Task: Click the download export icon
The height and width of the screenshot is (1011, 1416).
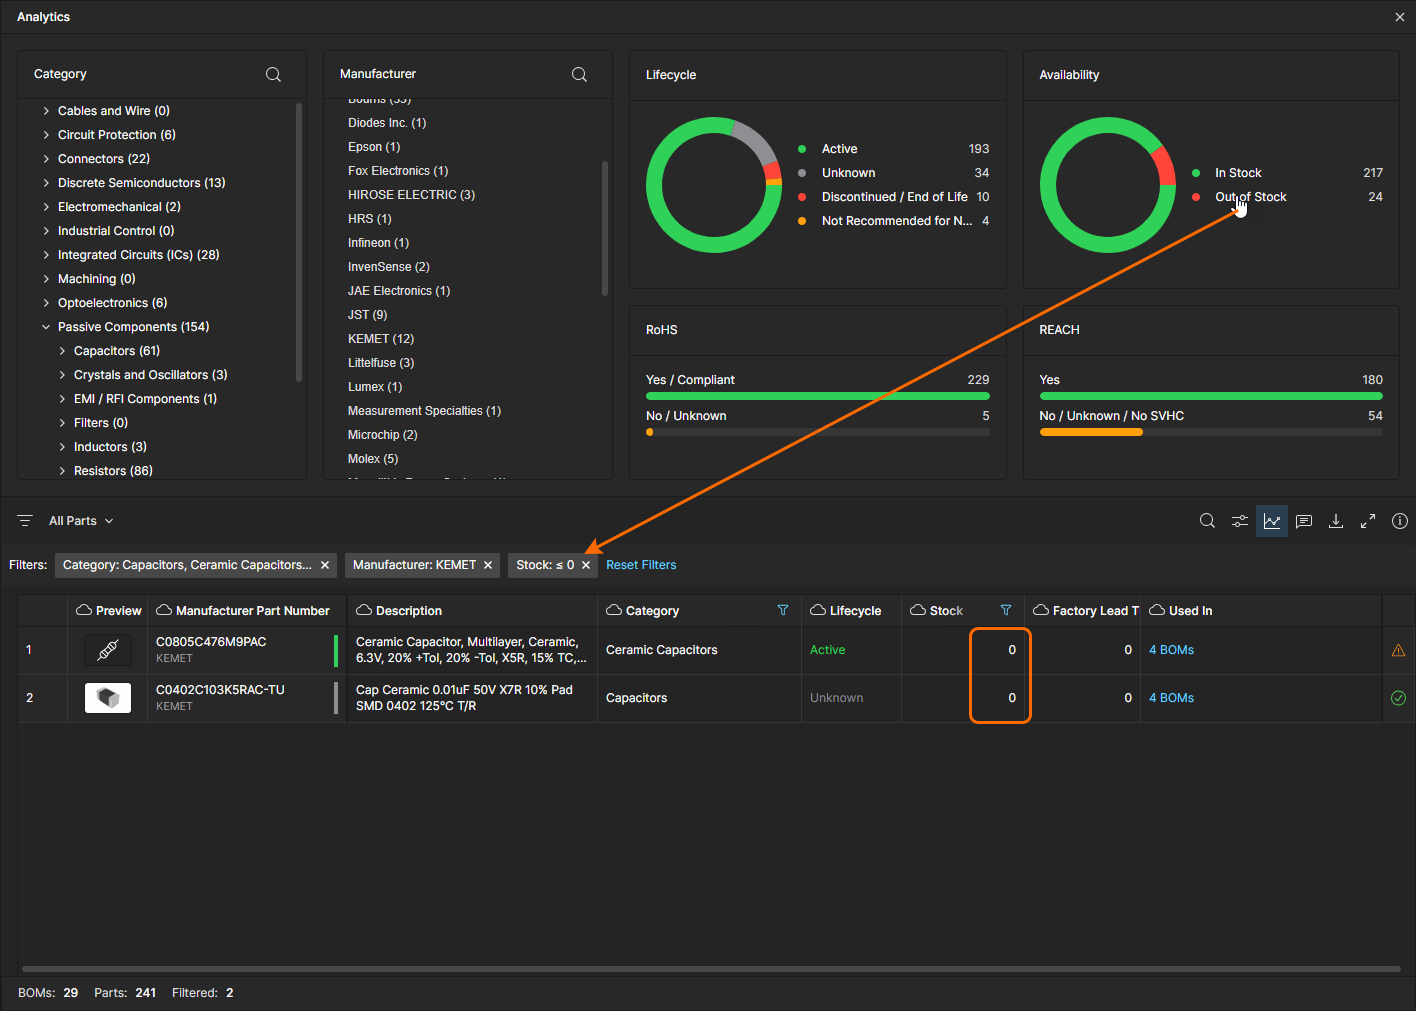Action: [x=1335, y=521]
